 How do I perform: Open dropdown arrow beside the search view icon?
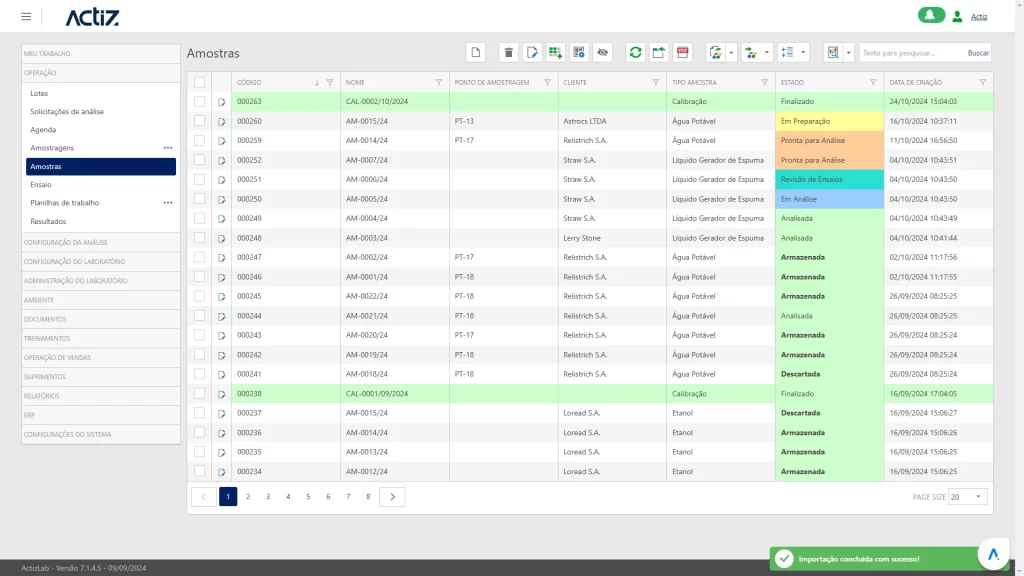849,52
